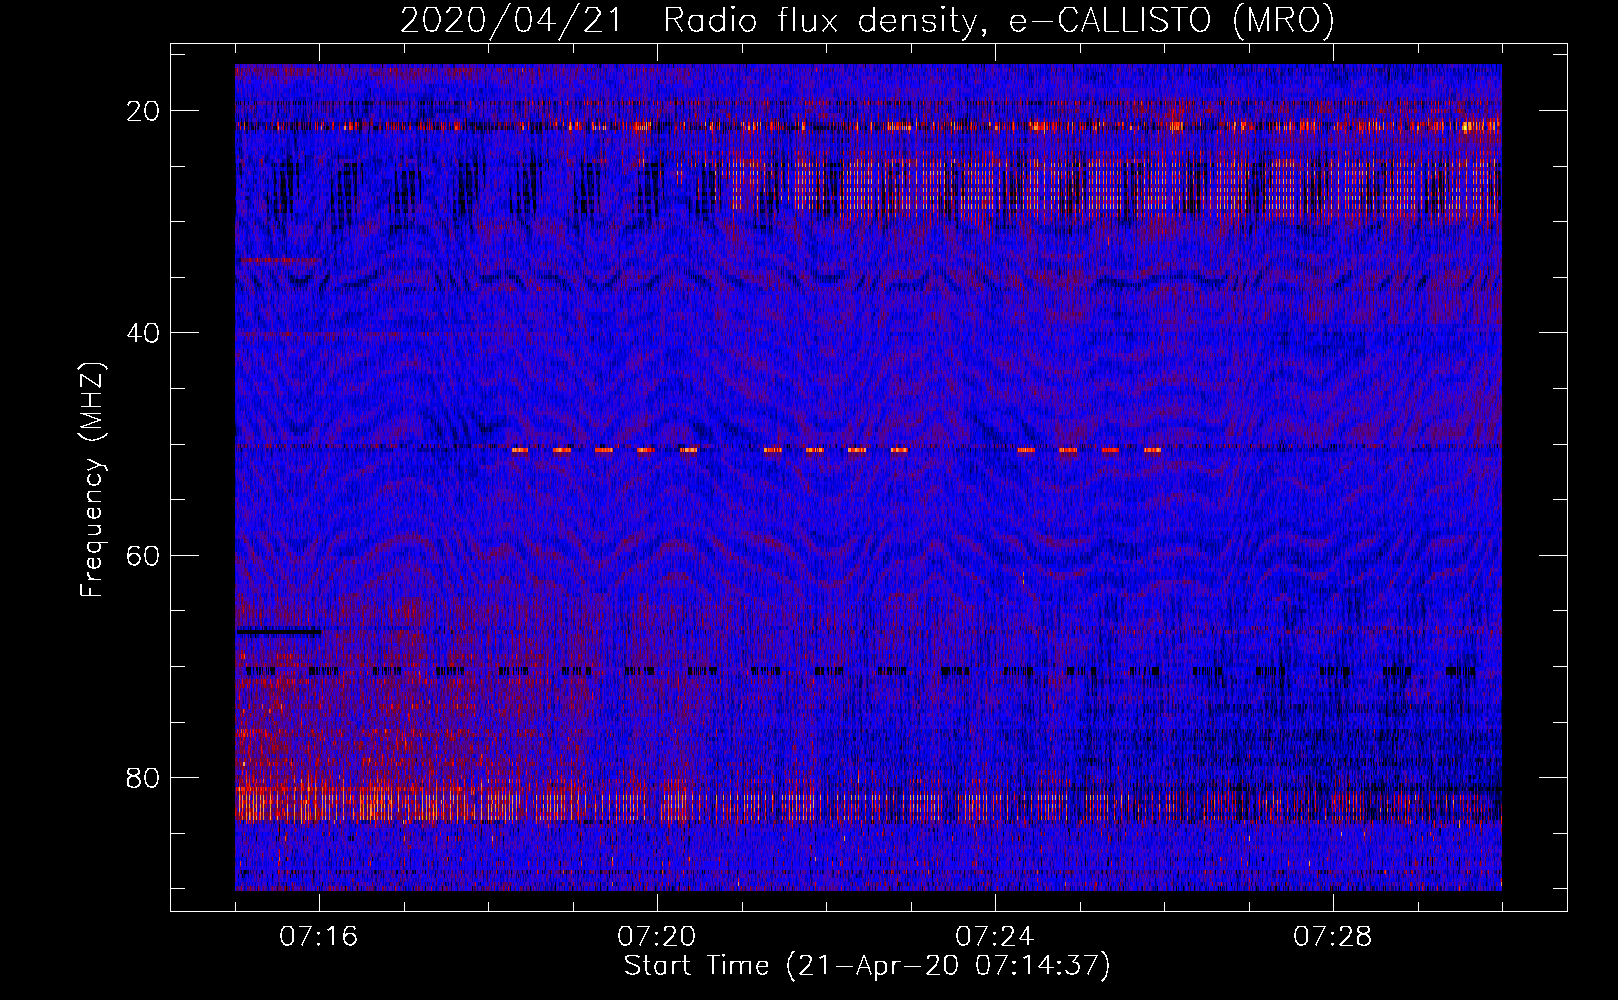Viewport: 1618px width, 1000px height.
Task: Click the "07:20" time tick label
Action: pos(657,937)
